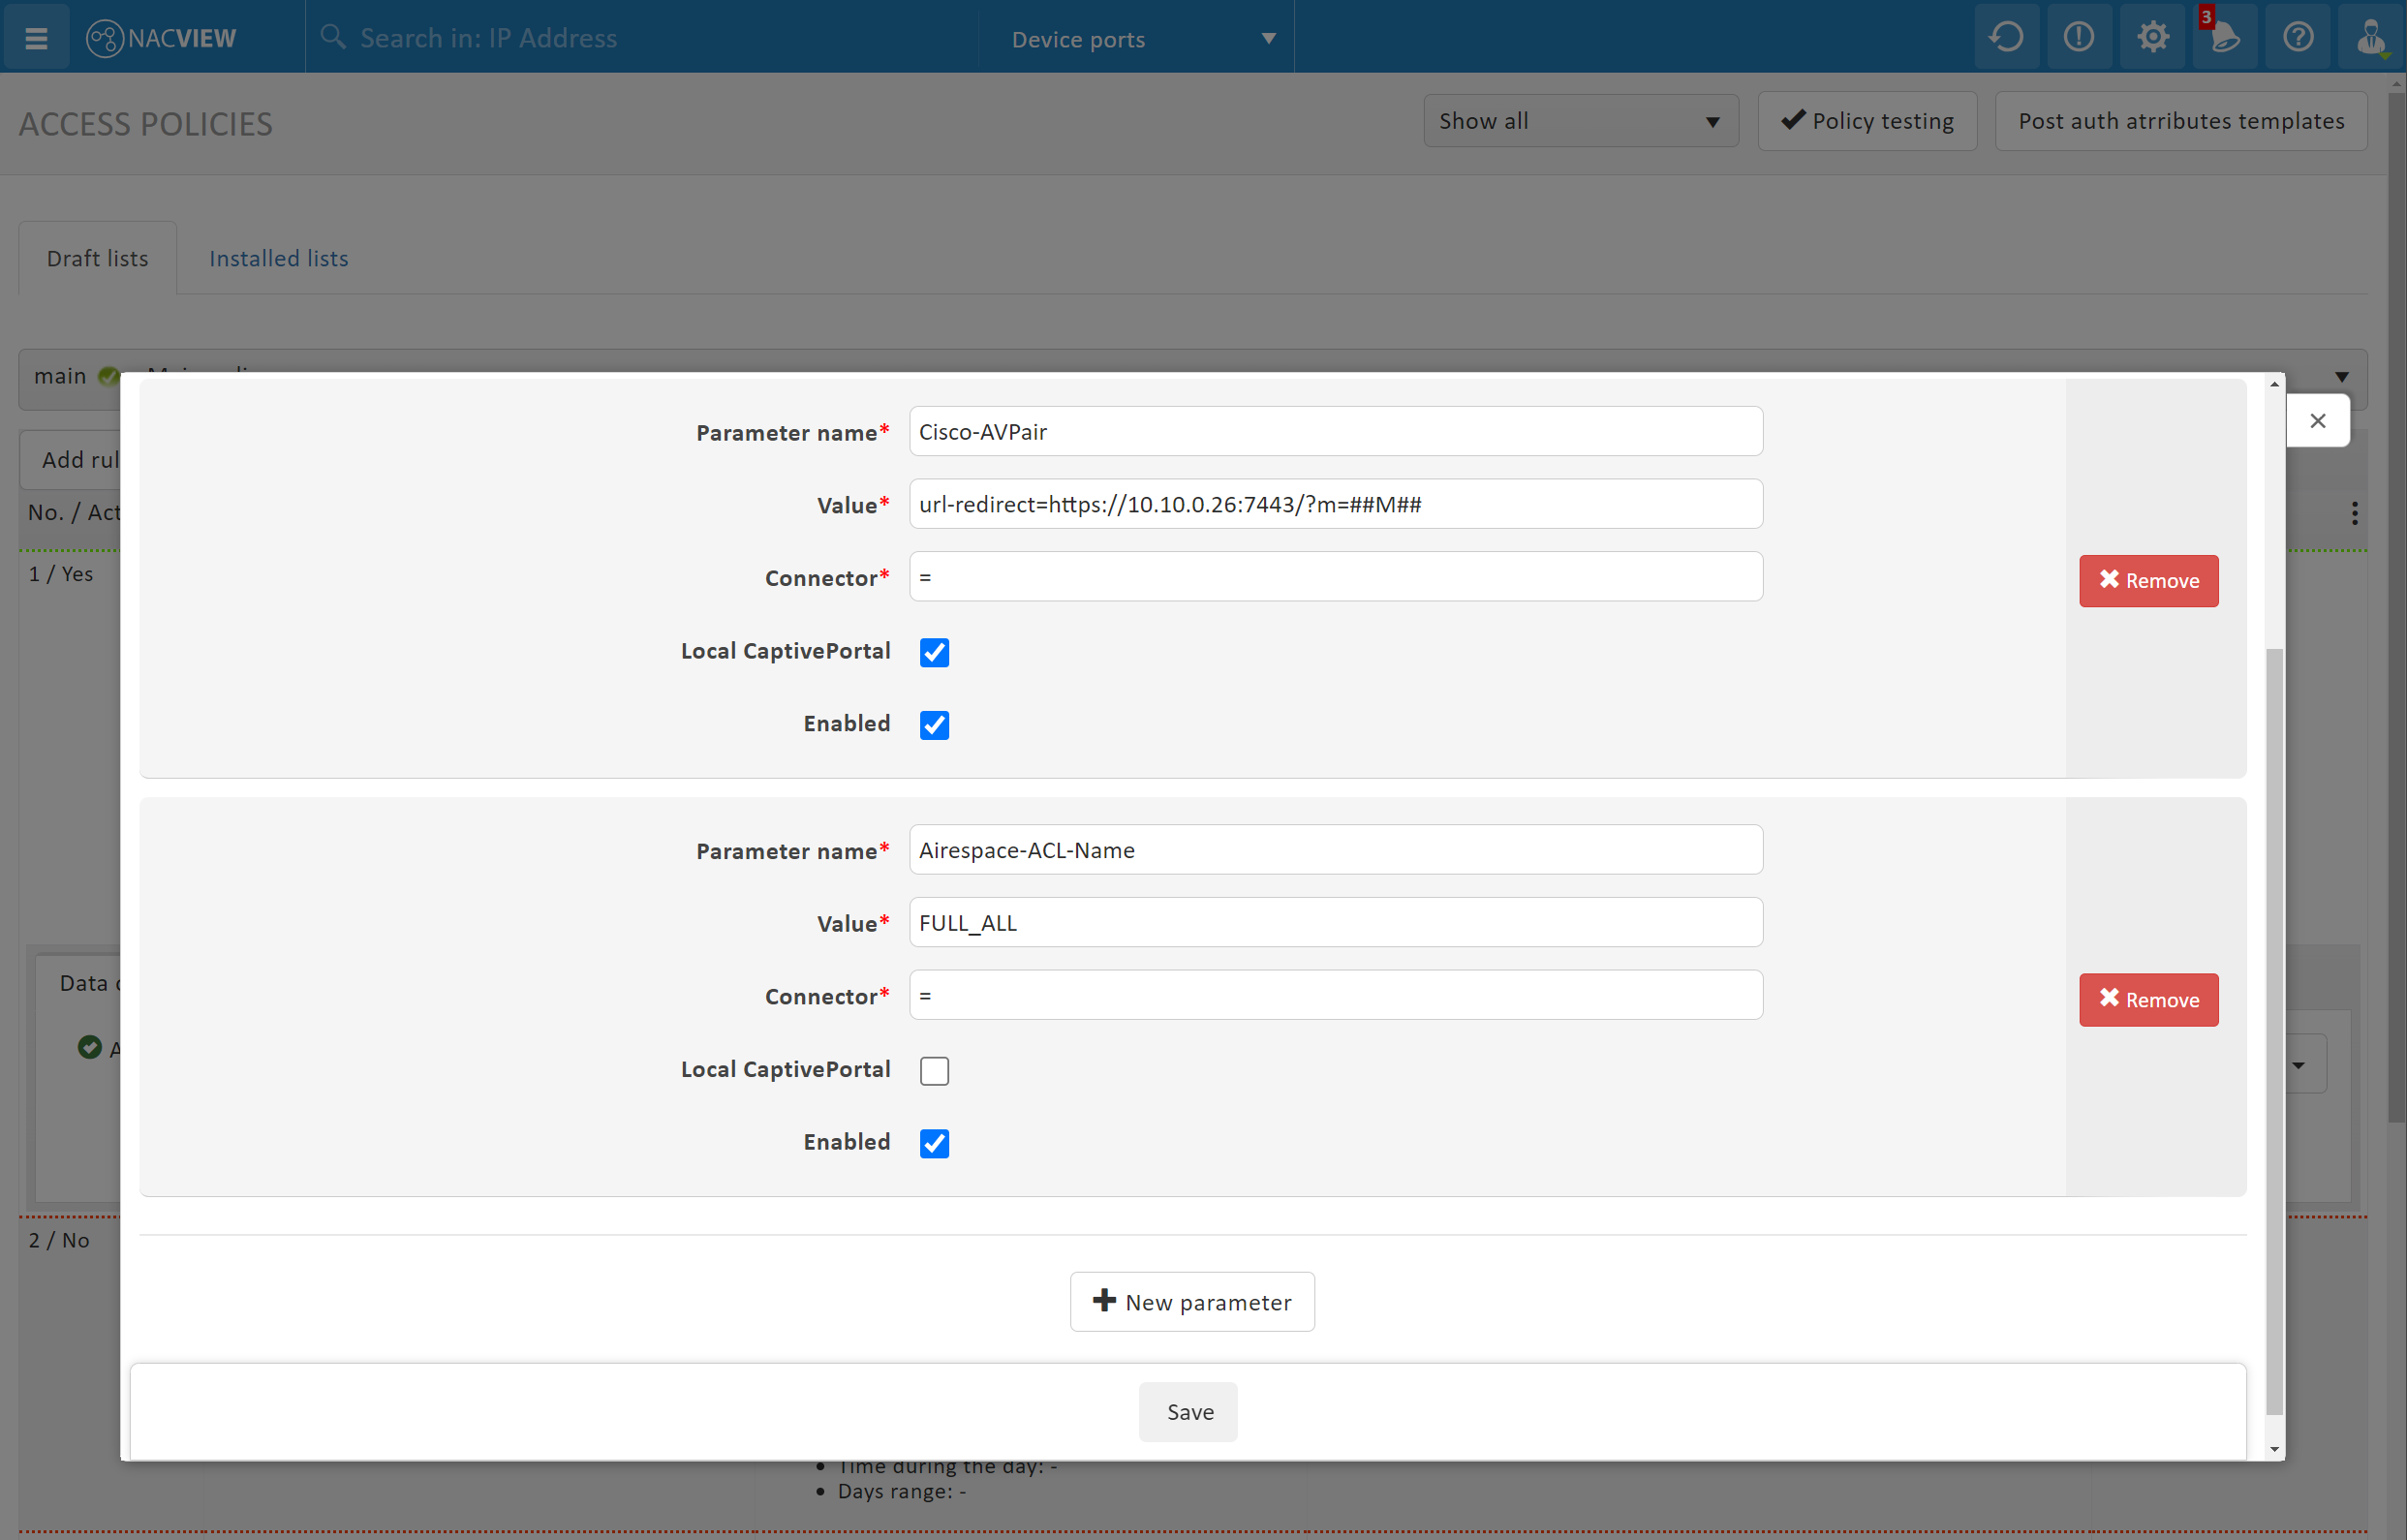Close the parameters dialog with X

pyautogui.click(x=2318, y=421)
